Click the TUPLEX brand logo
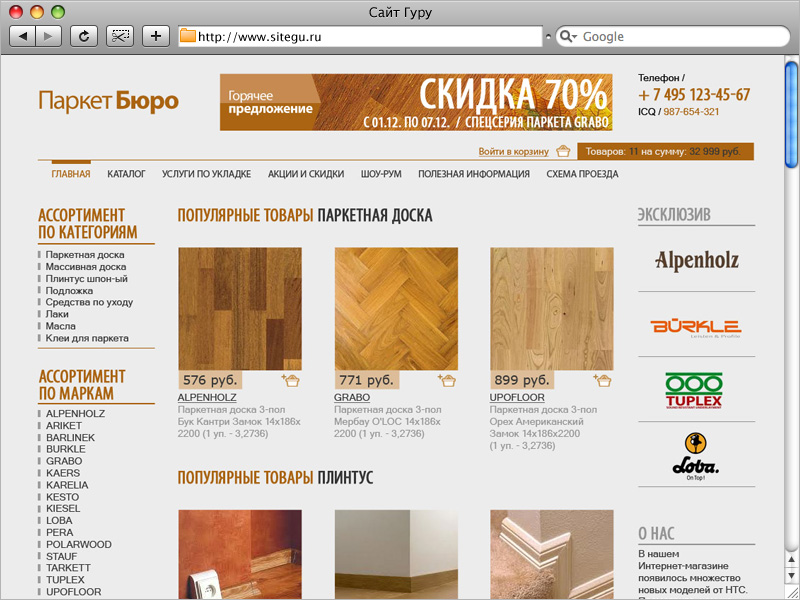This screenshot has height=600, width=800. click(x=694, y=390)
